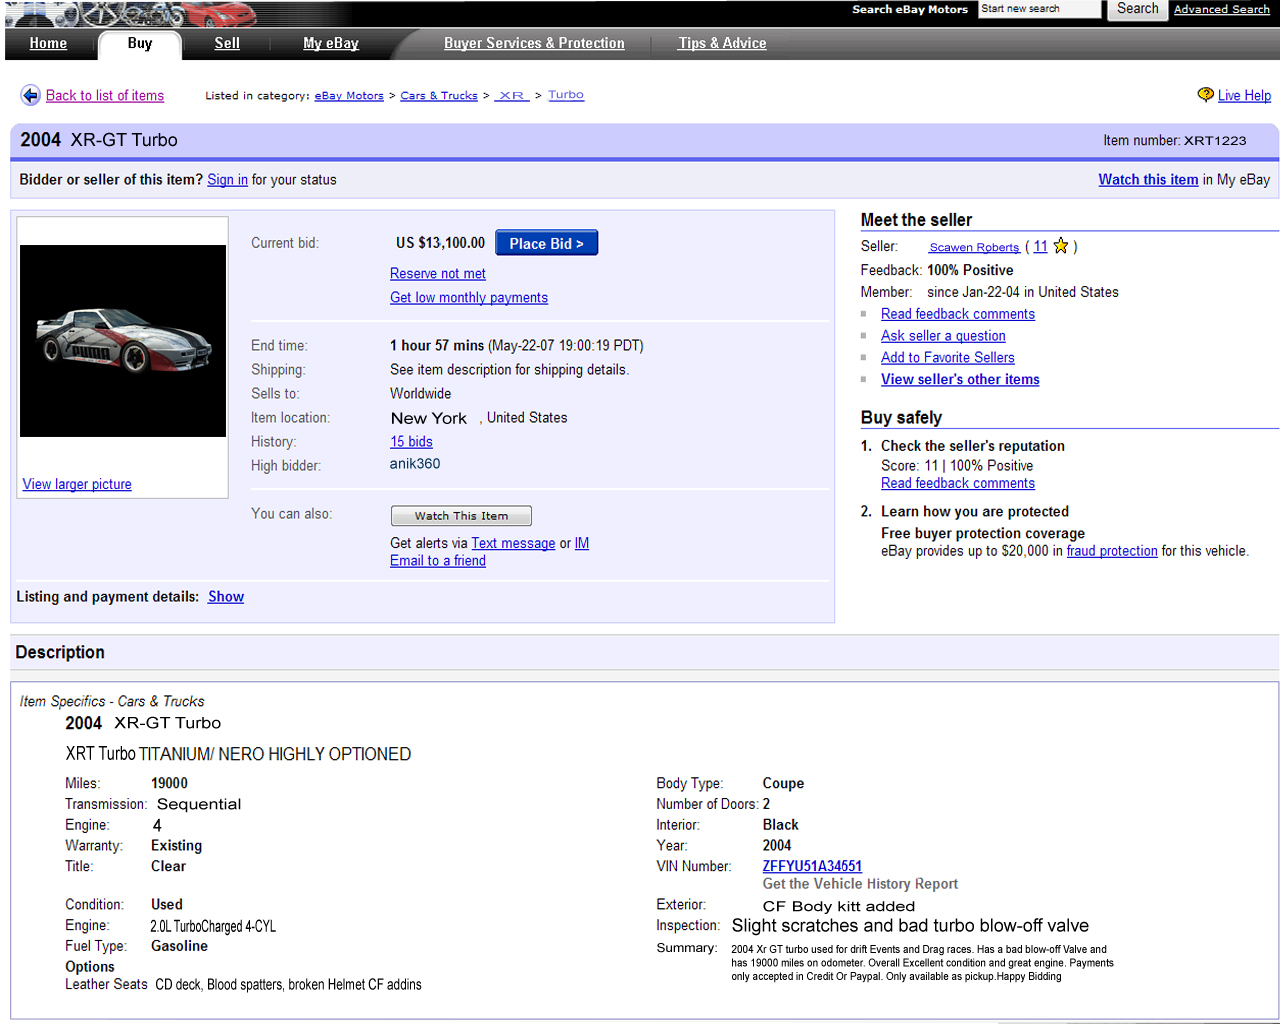Click the 2.0L TurboCharged 4-CYL value
Screen dimensions: 1280x1024
pyautogui.click(x=213, y=926)
